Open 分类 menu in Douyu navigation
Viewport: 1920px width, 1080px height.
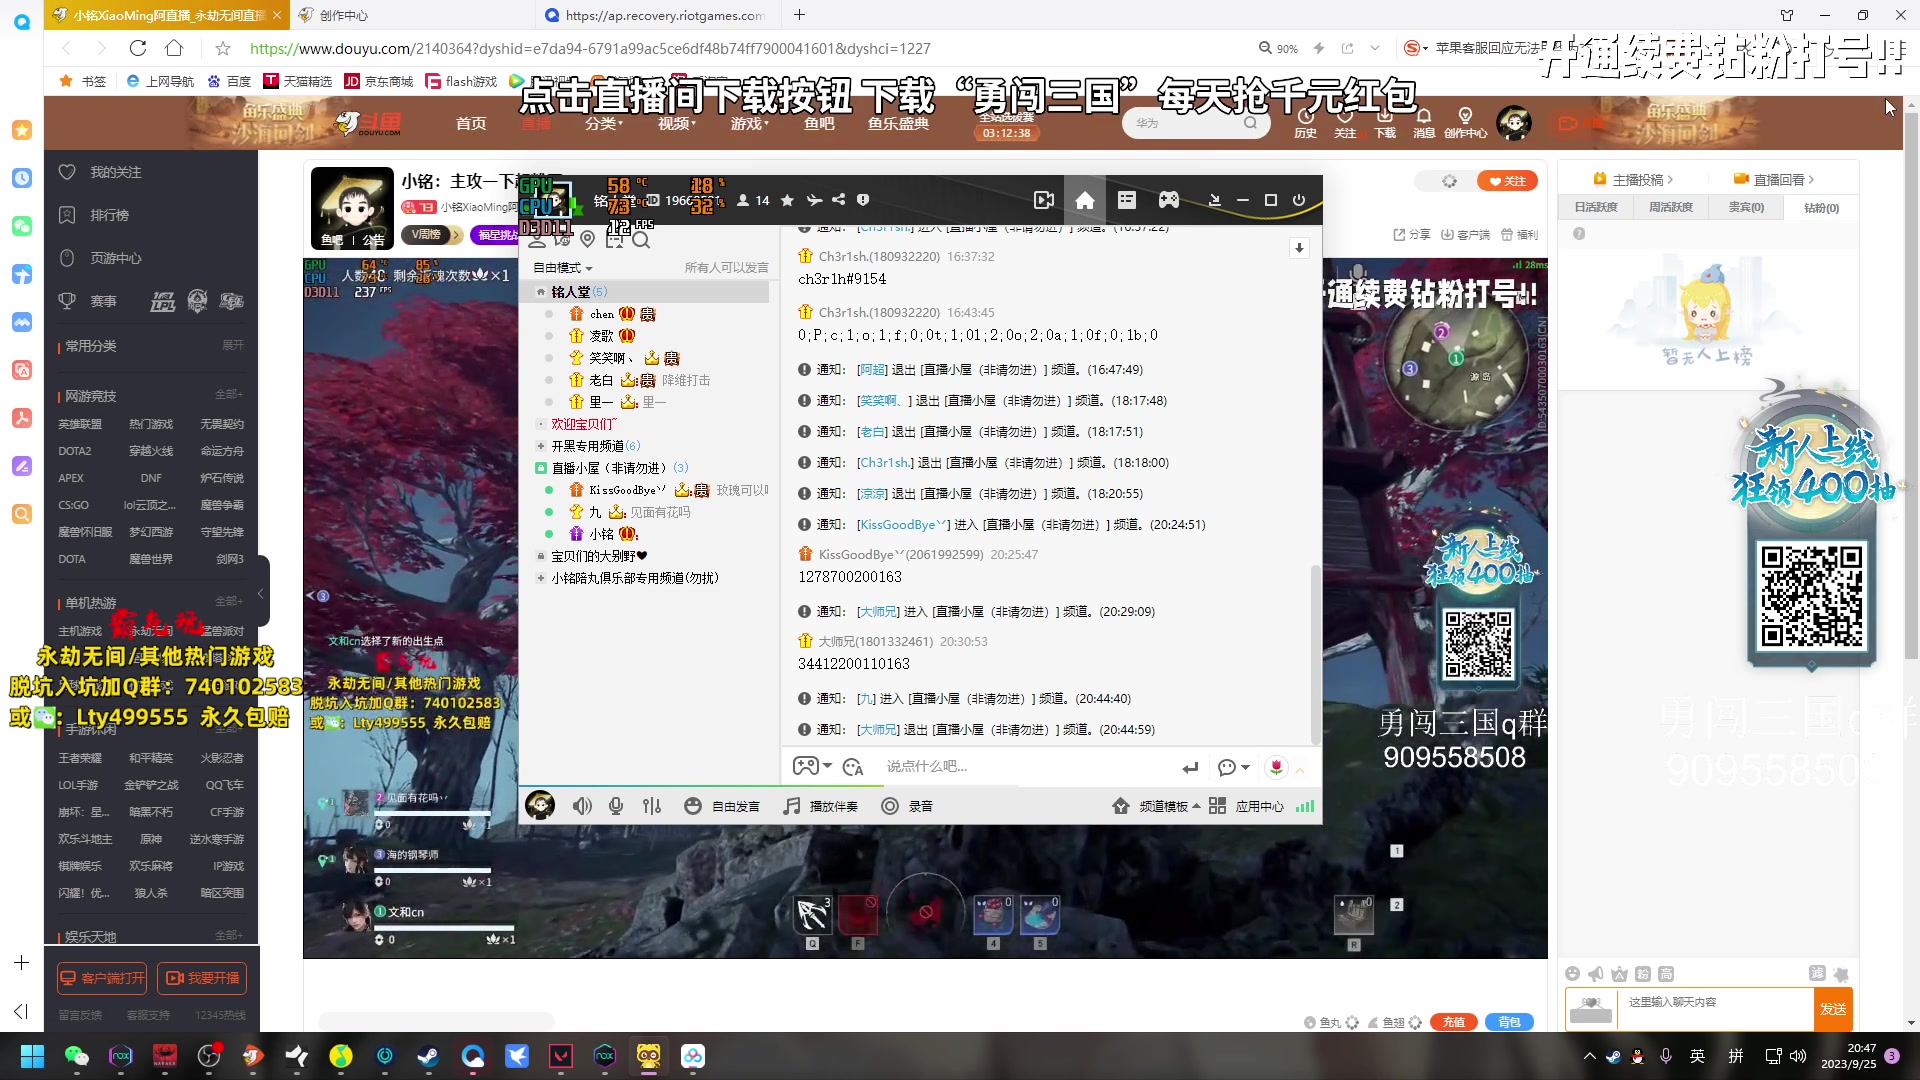click(x=603, y=123)
